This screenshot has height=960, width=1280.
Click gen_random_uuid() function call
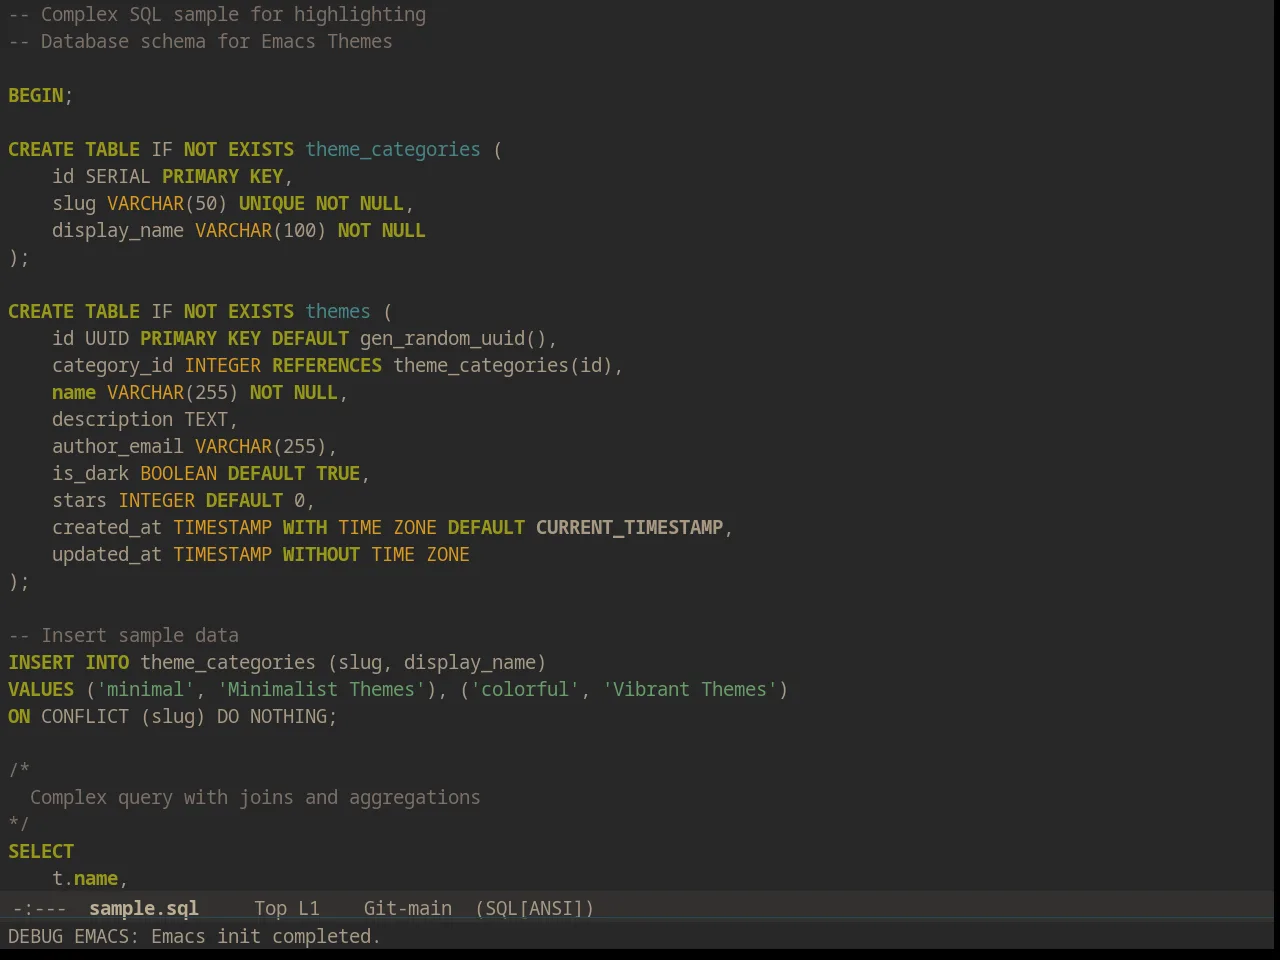[454, 338]
